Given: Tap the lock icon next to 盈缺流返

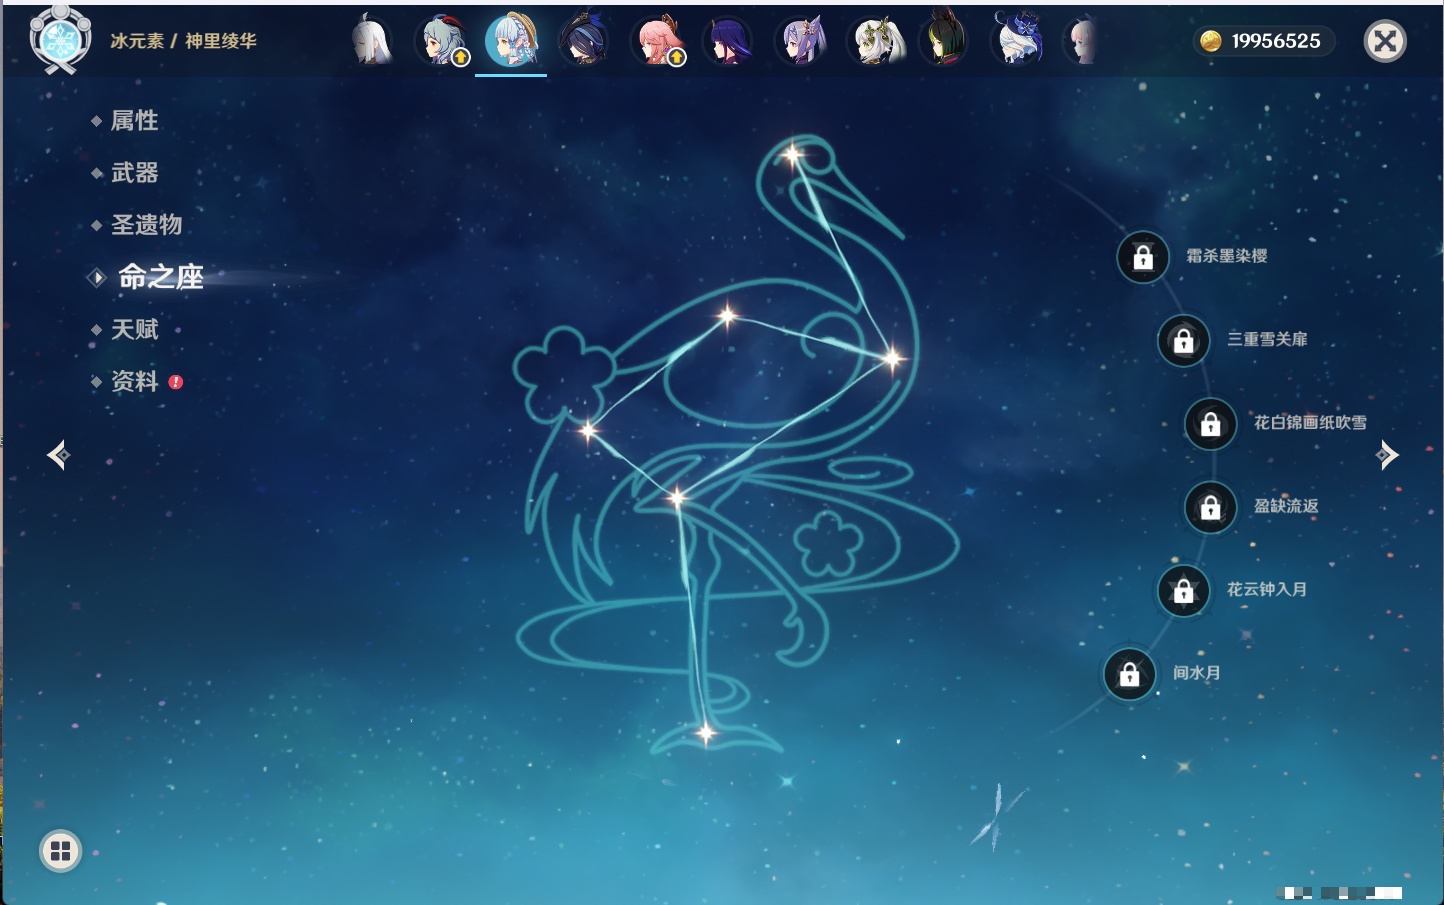Looking at the screenshot, I should pyautogui.click(x=1211, y=507).
